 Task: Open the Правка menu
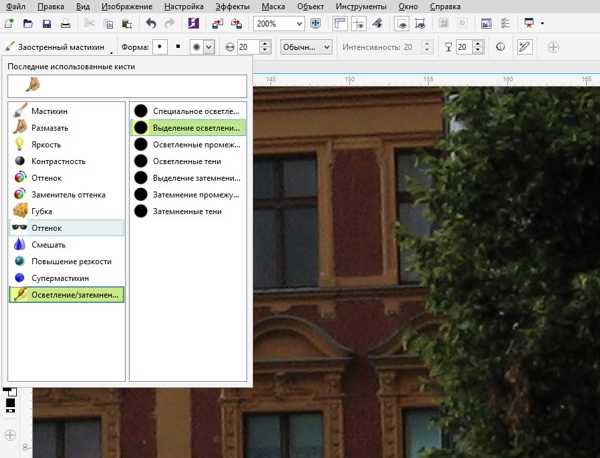click(51, 7)
